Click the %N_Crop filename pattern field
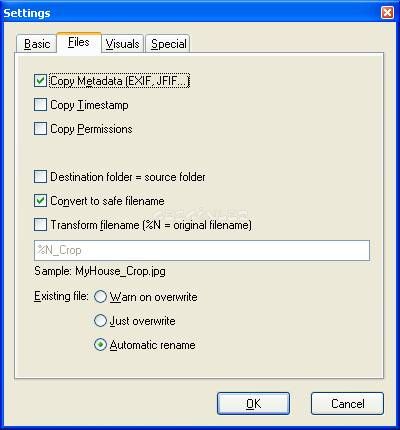The image size is (400, 430). point(202,250)
